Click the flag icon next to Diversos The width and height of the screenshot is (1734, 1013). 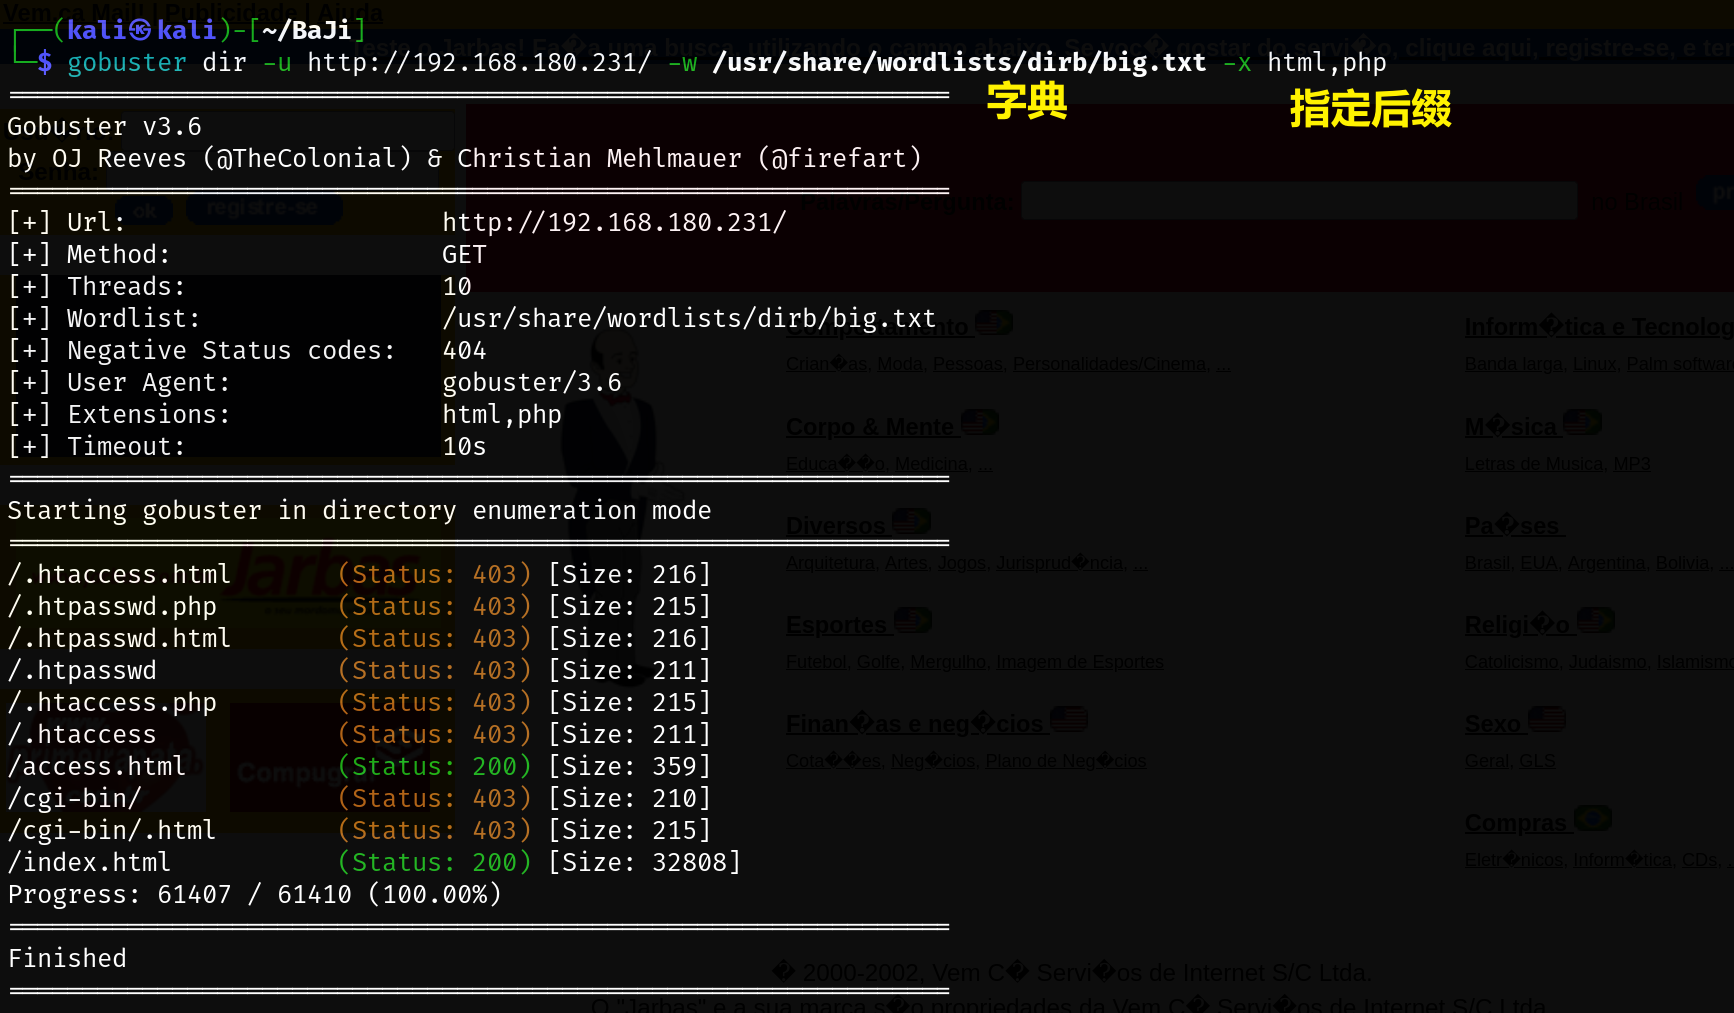tap(910, 522)
